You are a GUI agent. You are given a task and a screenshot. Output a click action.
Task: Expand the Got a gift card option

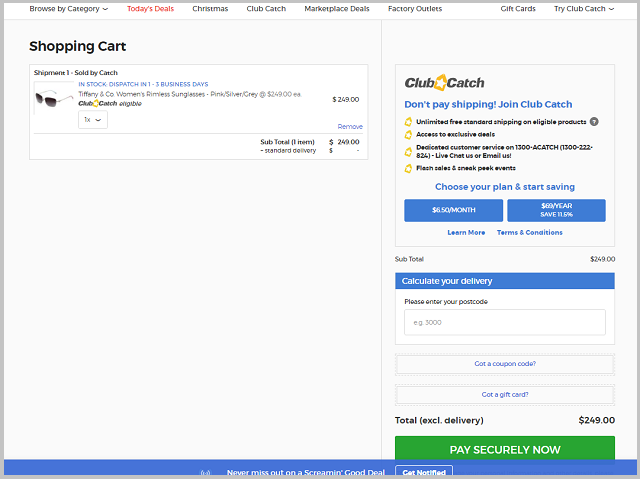pyautogui.click(x=505, y=395)
